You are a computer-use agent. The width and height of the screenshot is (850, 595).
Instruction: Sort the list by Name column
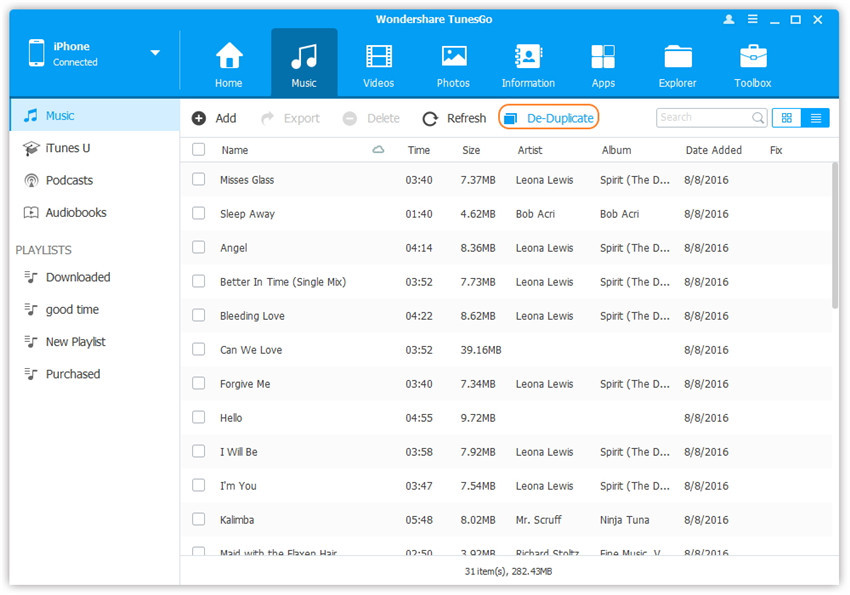pos(235,150)
